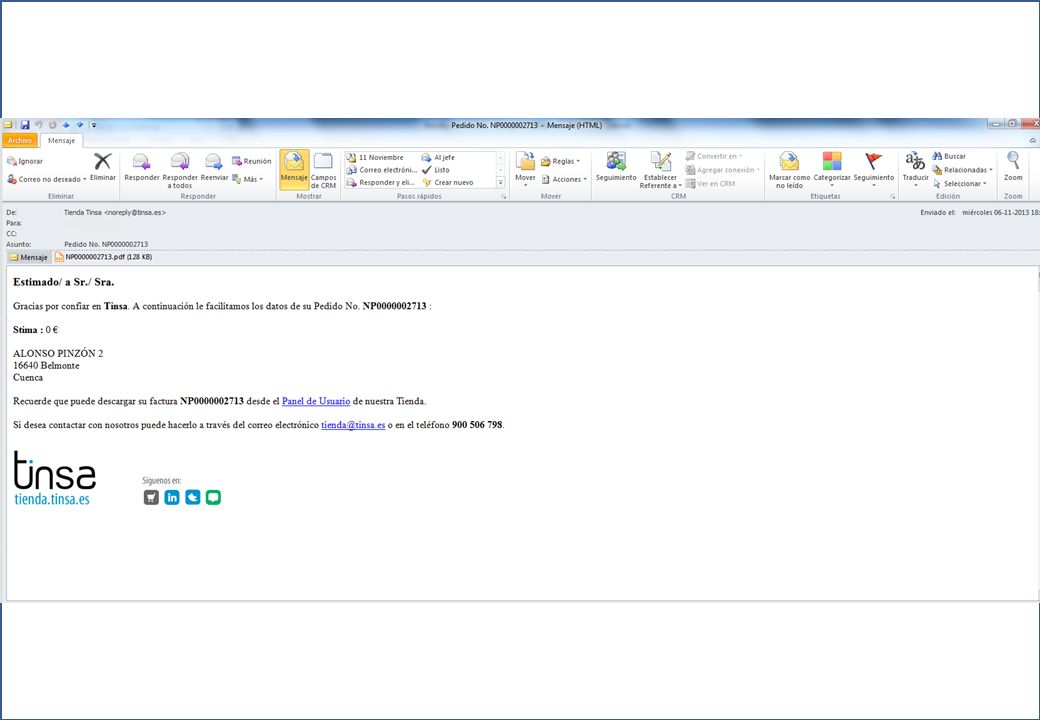The image size is (1040, 720).
Task: Click the green chat bubble social icon
Action: pyautogui.click(x=213, y=497)
